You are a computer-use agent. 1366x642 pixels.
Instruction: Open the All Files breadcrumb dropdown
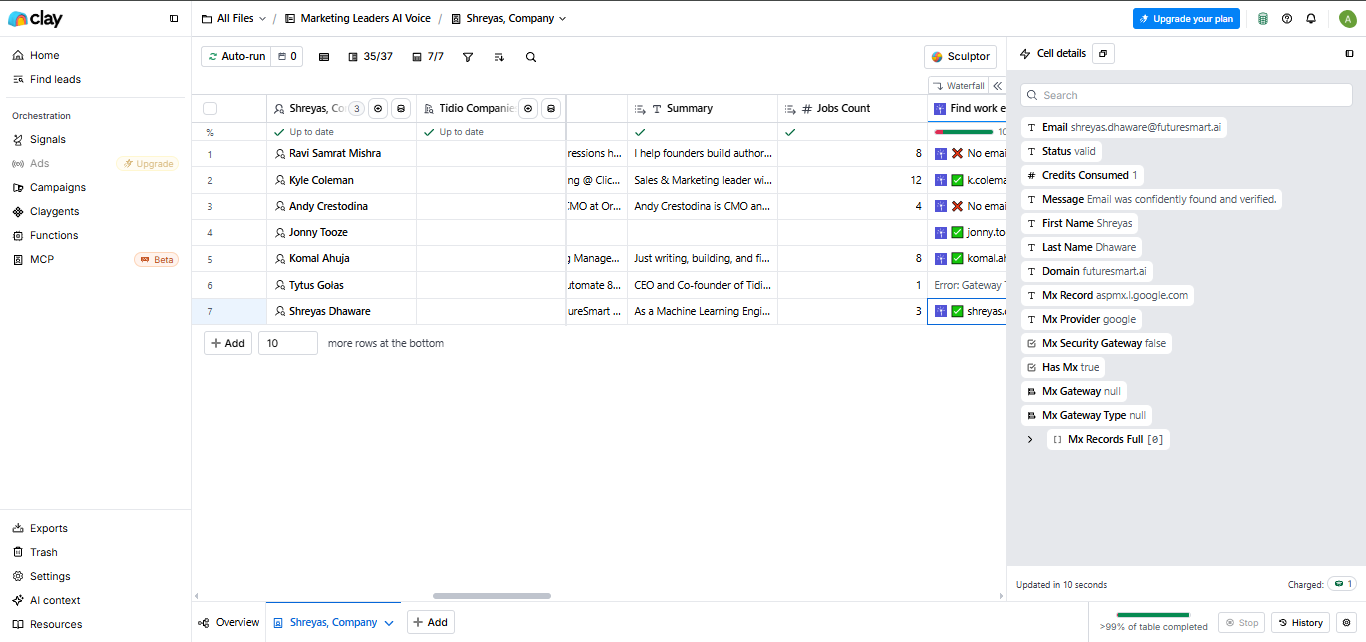[234, 18]
